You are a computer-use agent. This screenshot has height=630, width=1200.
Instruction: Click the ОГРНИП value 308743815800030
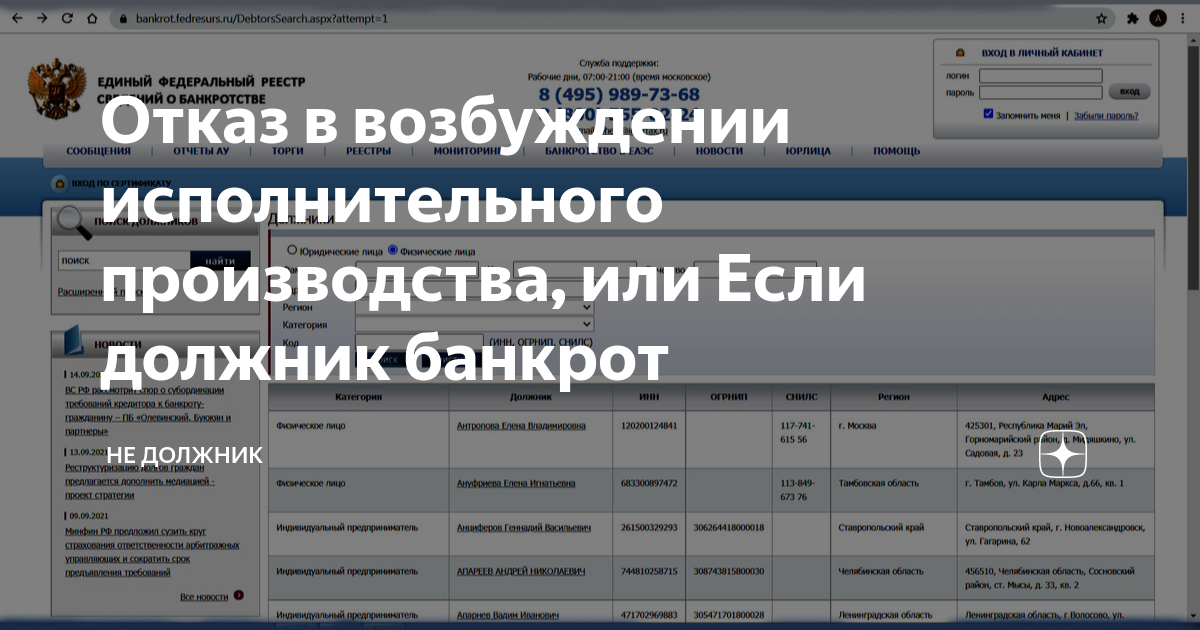click(x=729, y=571)
